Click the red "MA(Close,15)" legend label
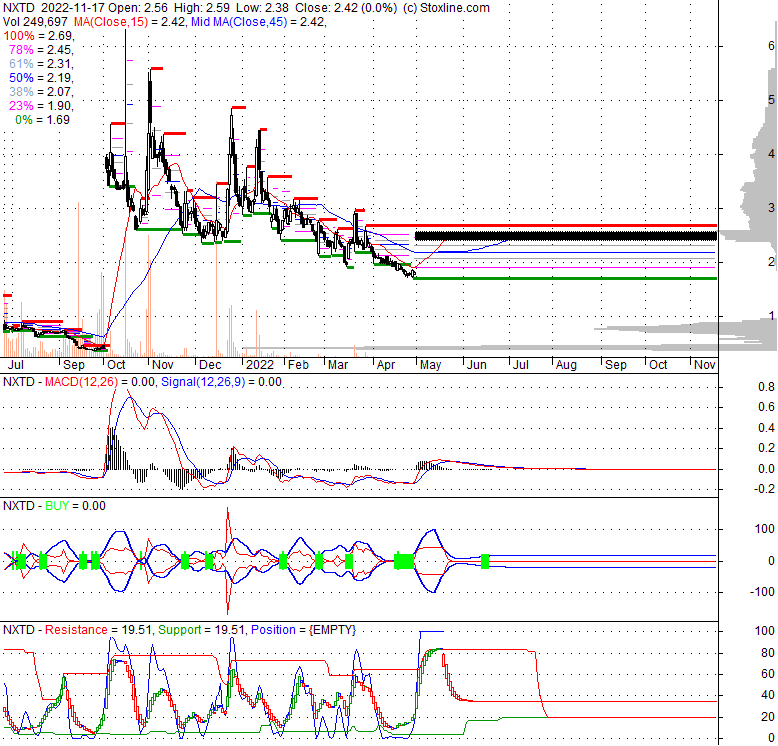 click(x=111, y=22)
